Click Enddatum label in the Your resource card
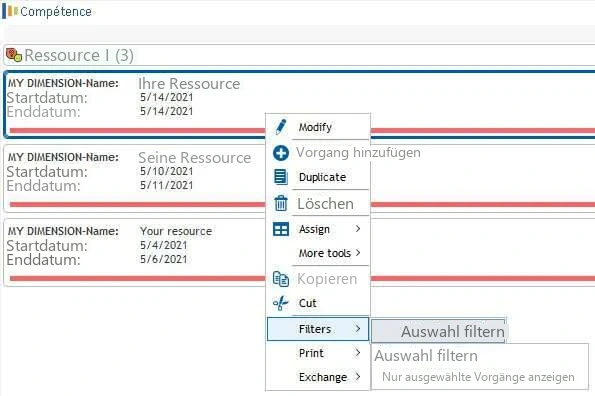 [x=43, y=260]
